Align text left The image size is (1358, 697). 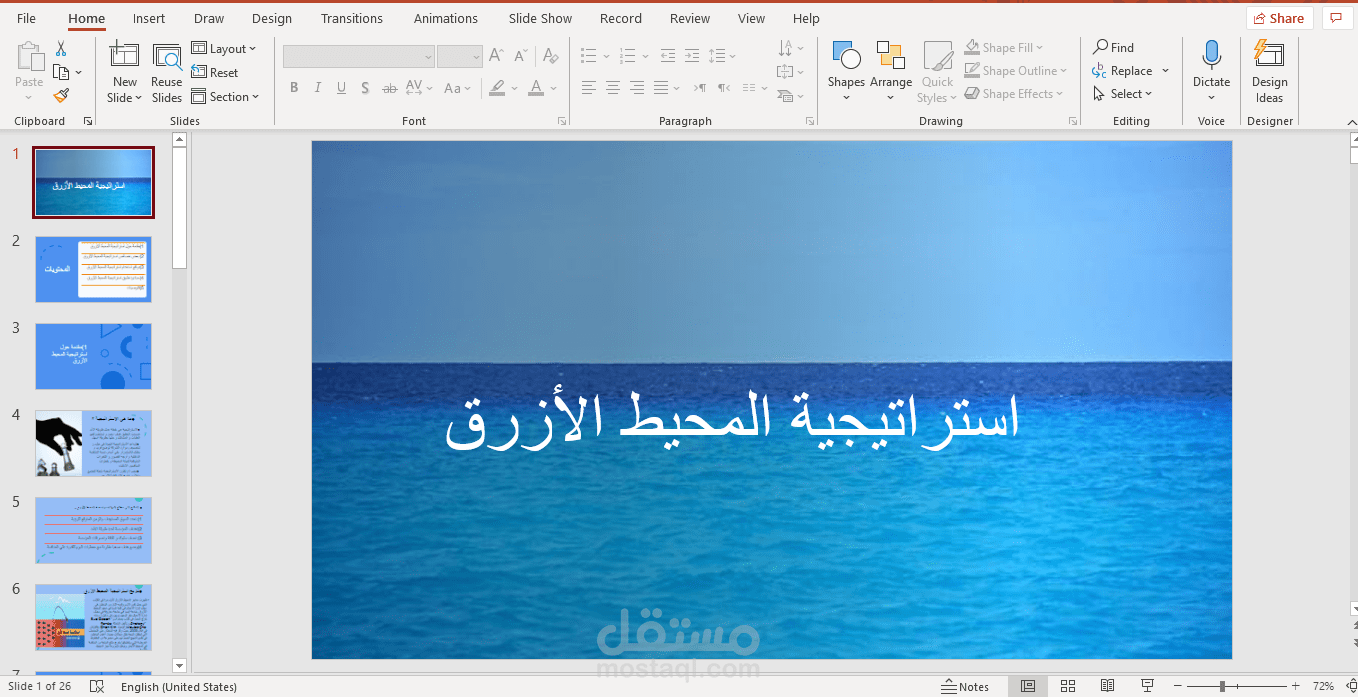[589, 88]
